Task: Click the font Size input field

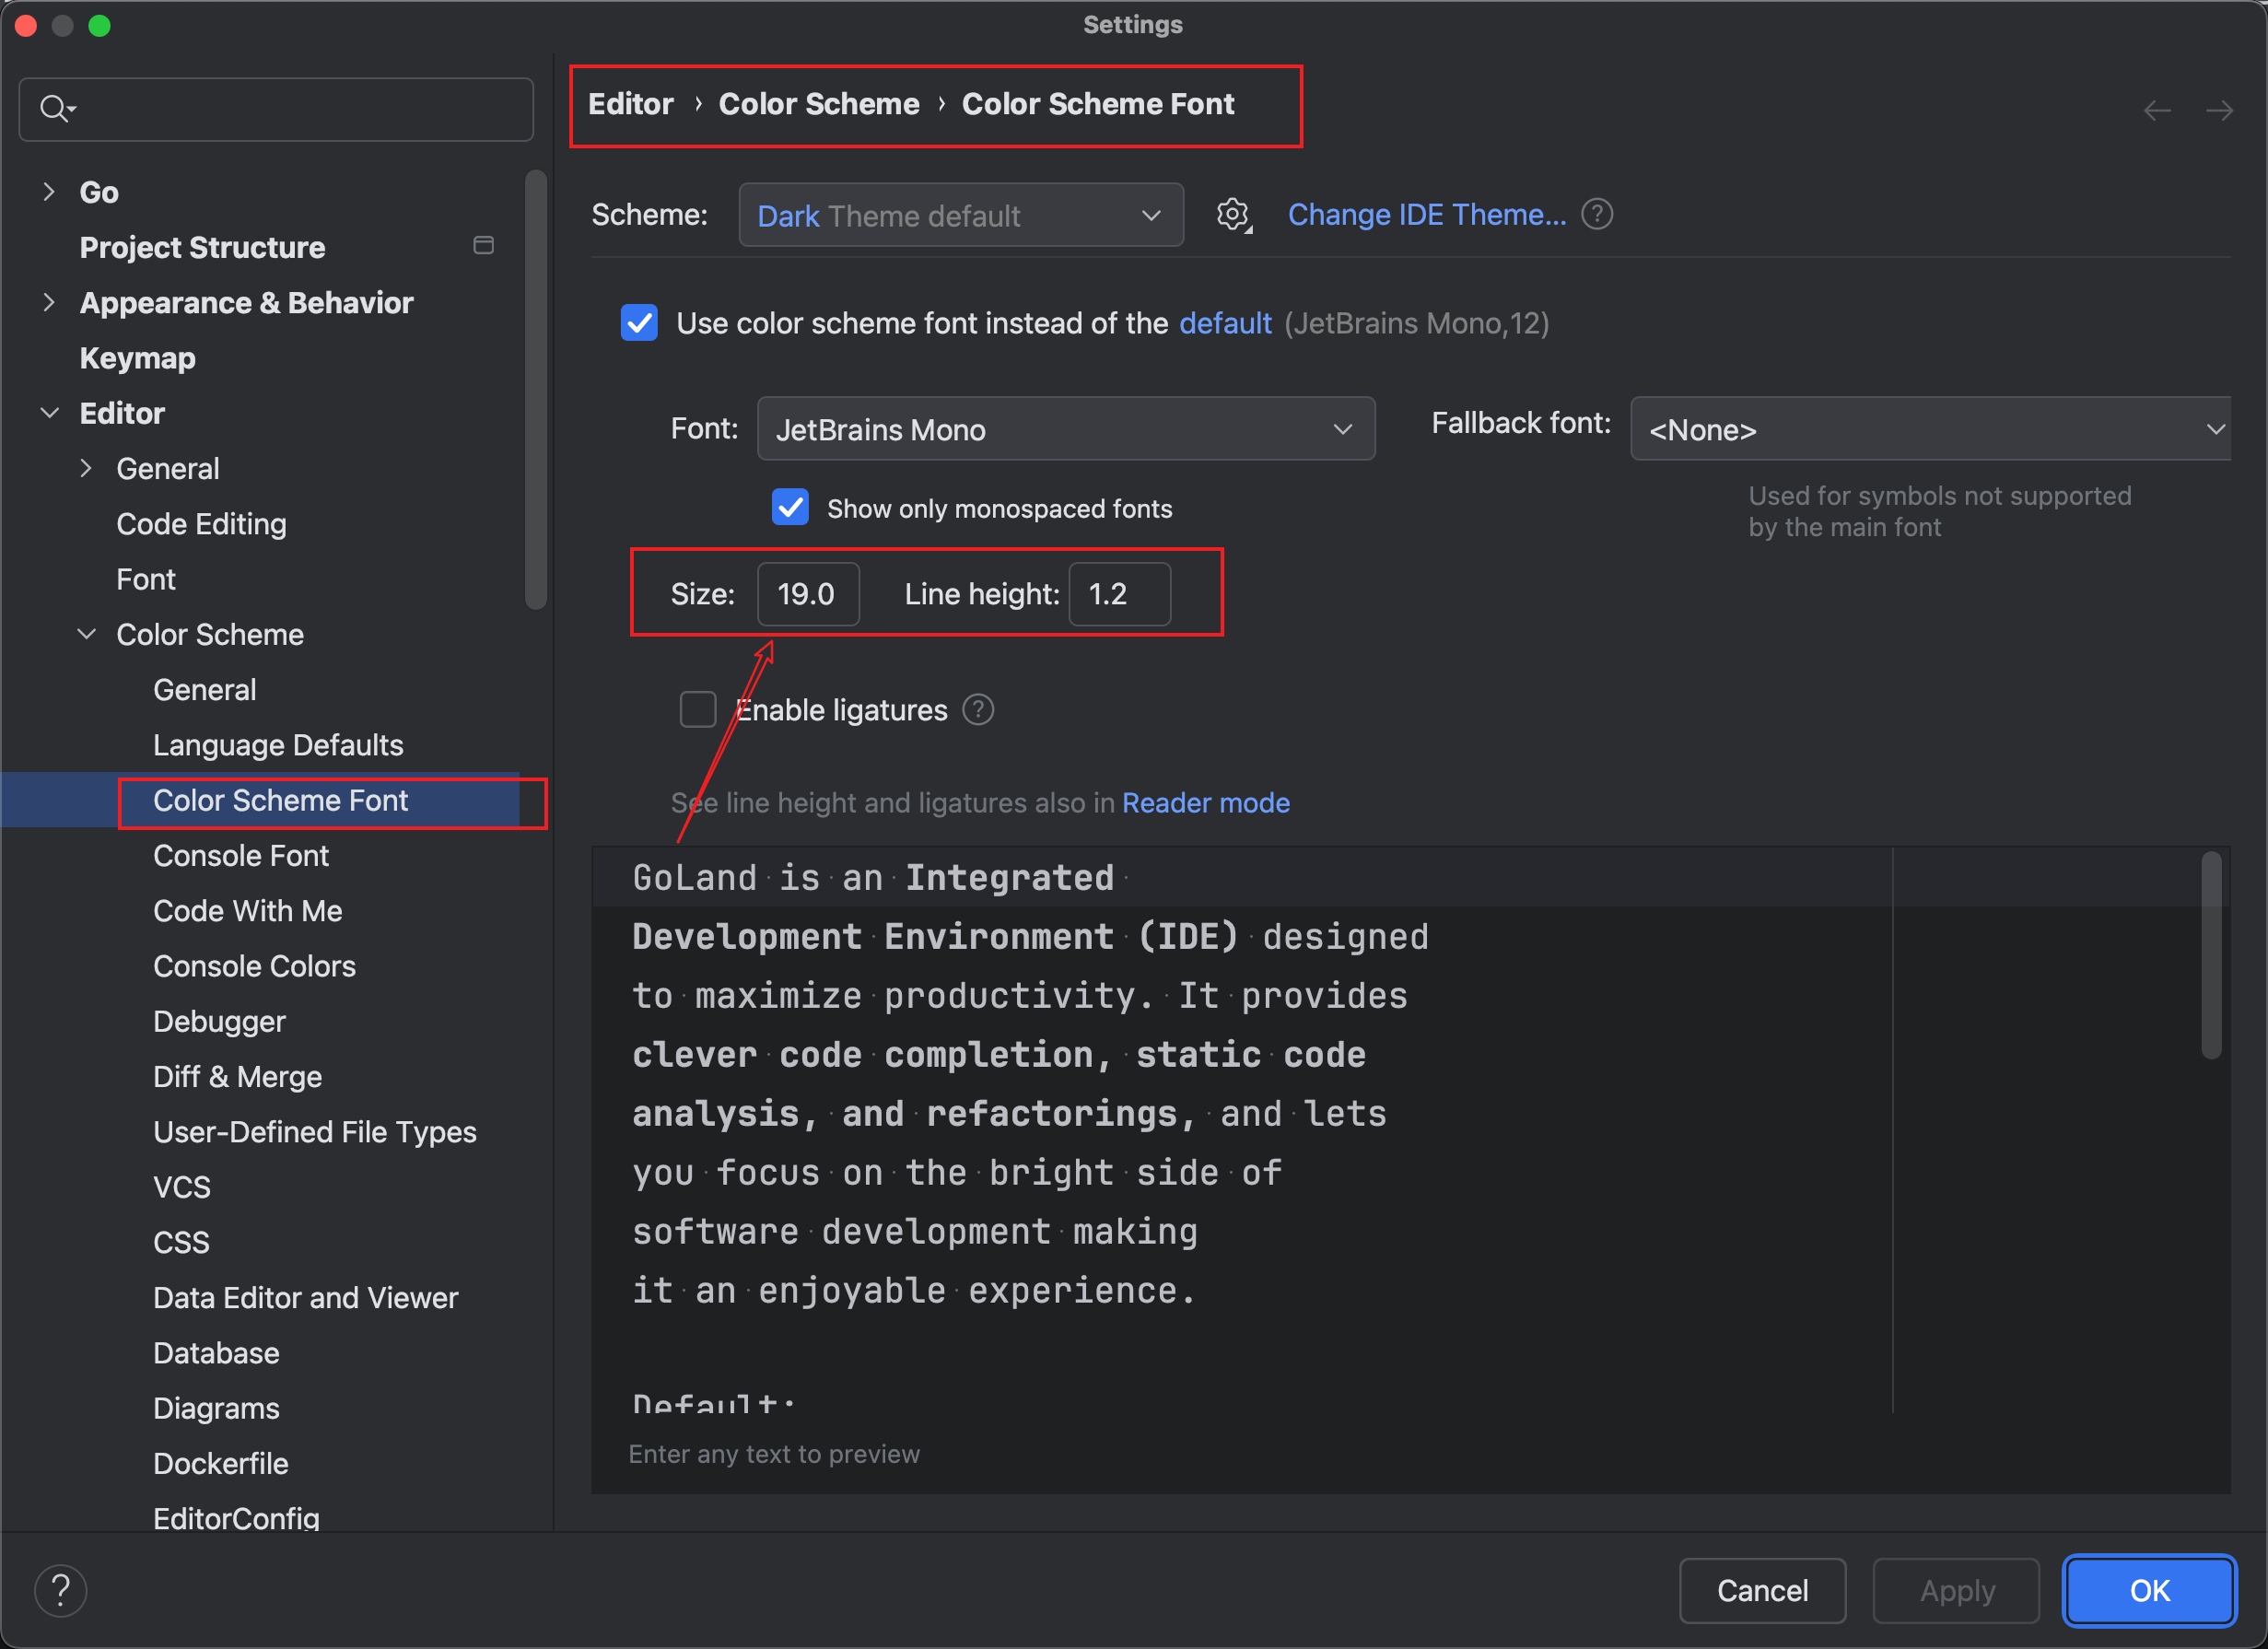Action: click(x=807, y=594)
